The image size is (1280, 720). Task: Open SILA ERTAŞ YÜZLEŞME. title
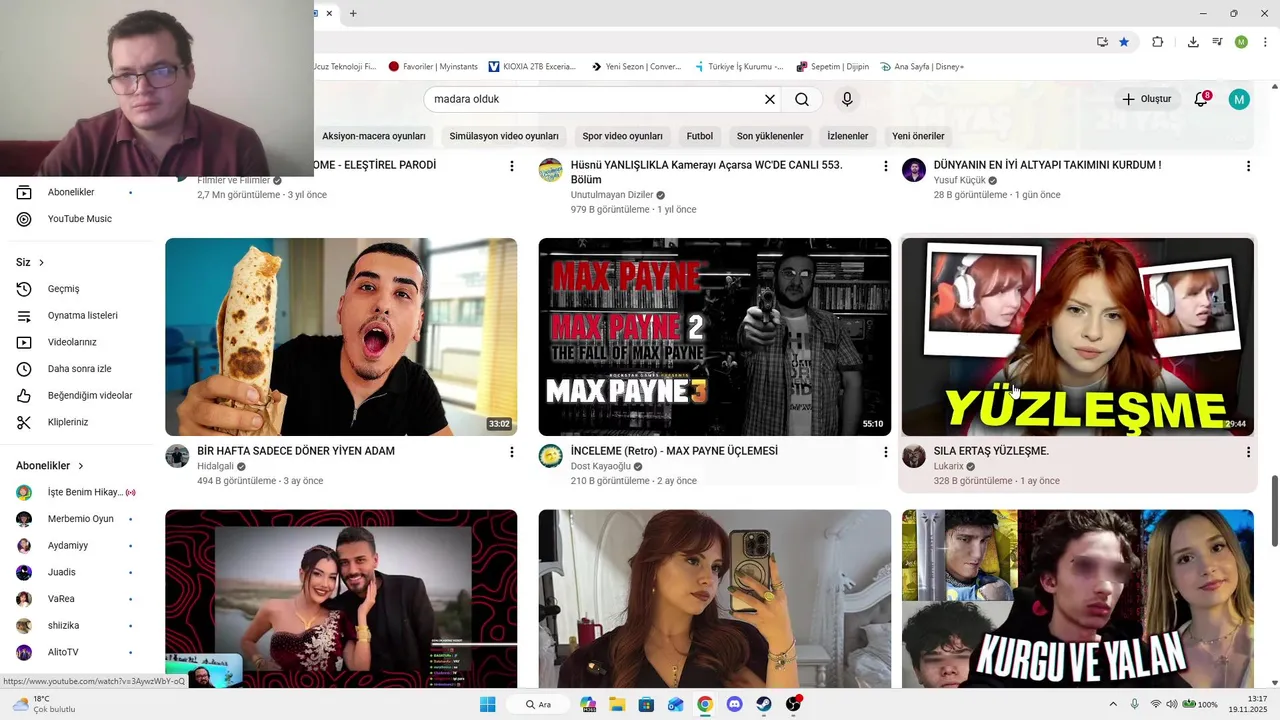coord(991,451)
